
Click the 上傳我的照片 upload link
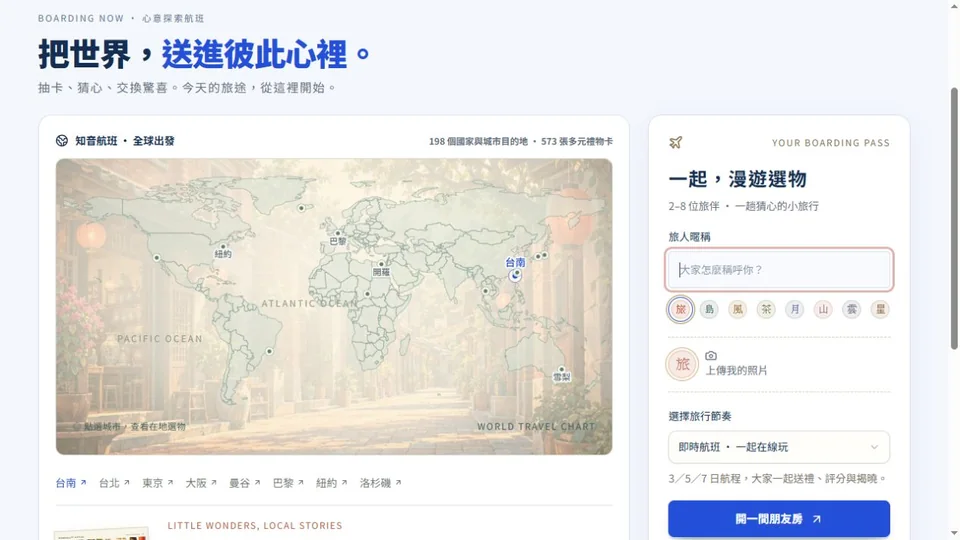736,370
